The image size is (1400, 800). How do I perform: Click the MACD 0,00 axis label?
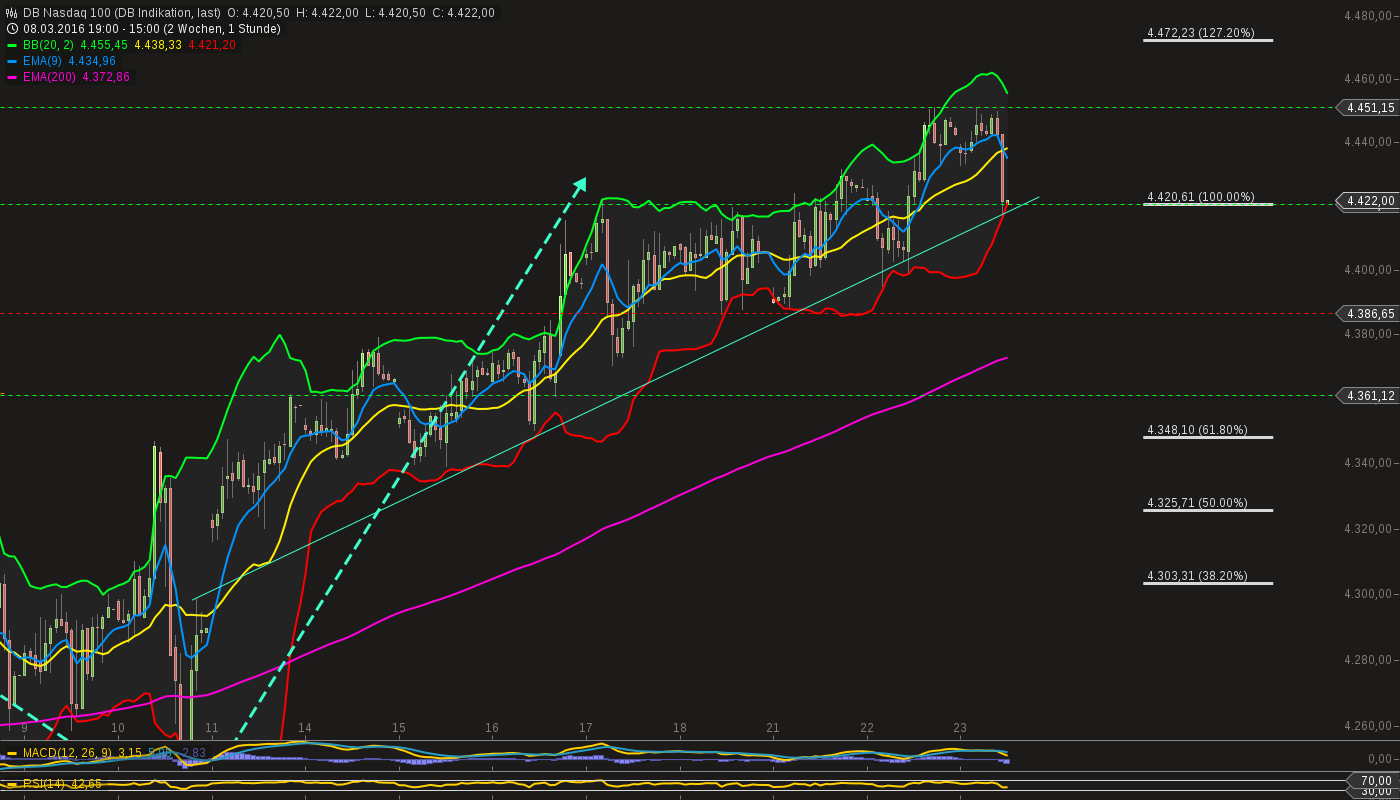(1380, 759)
